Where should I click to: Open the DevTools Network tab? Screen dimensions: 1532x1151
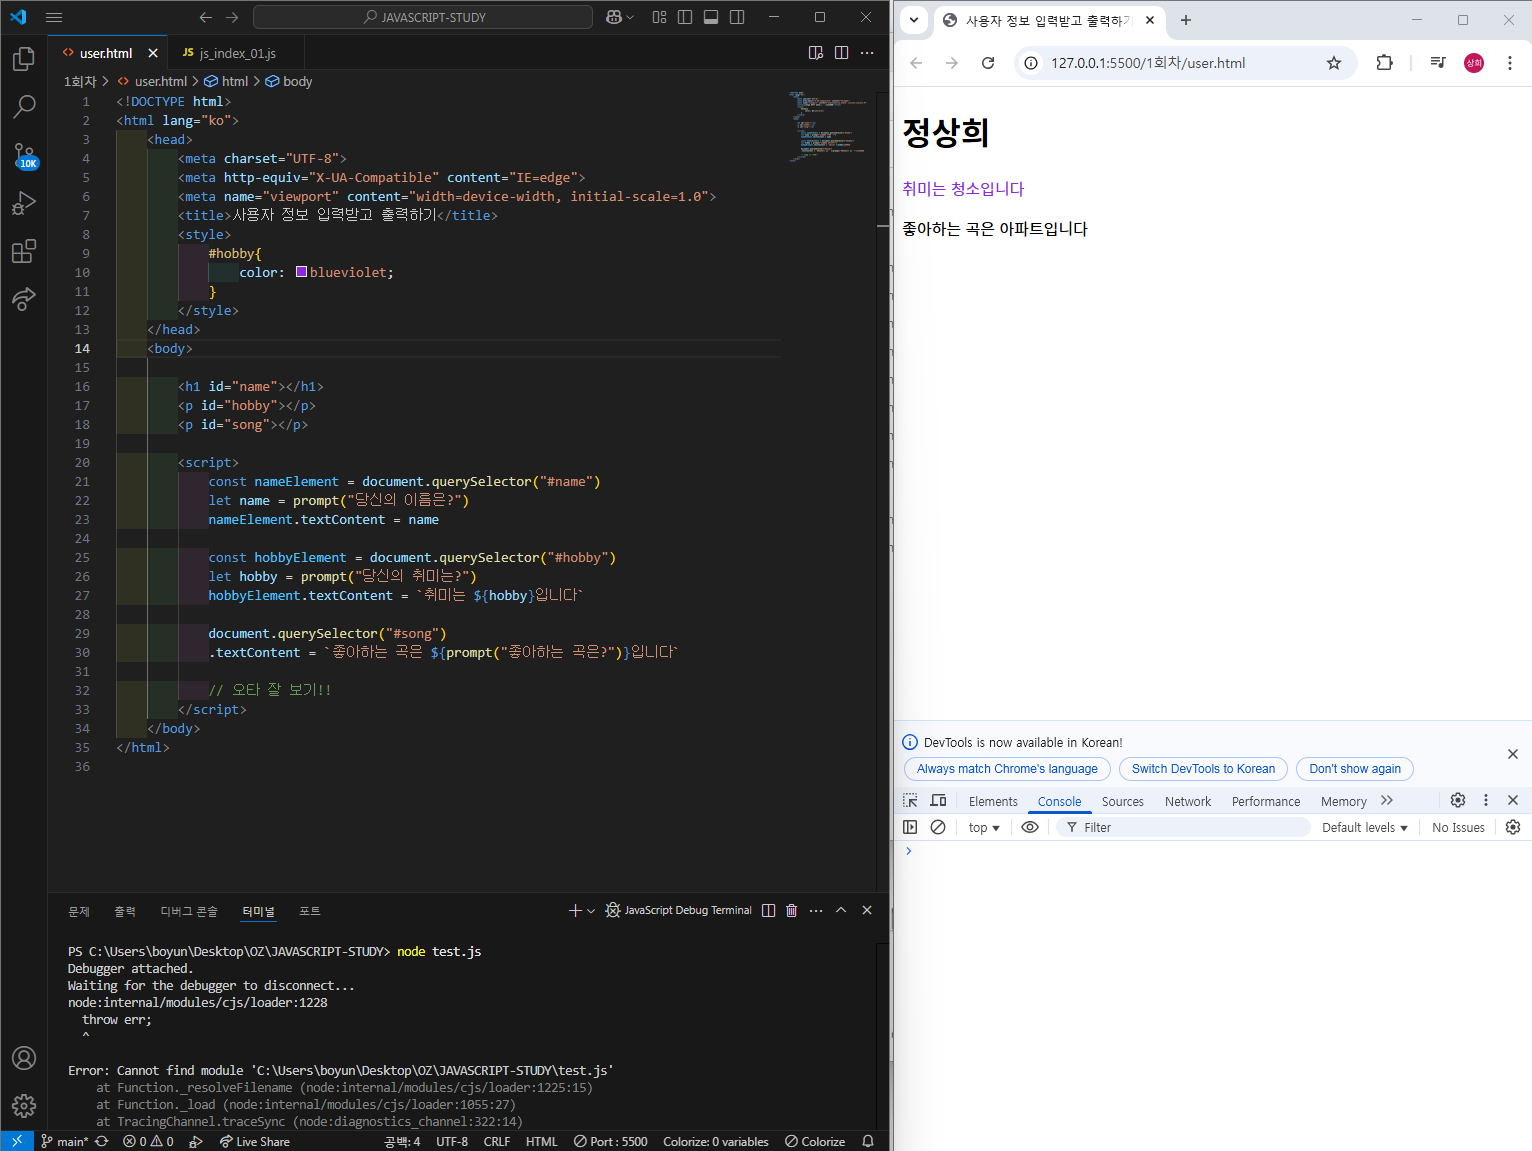pos(1188,802)
